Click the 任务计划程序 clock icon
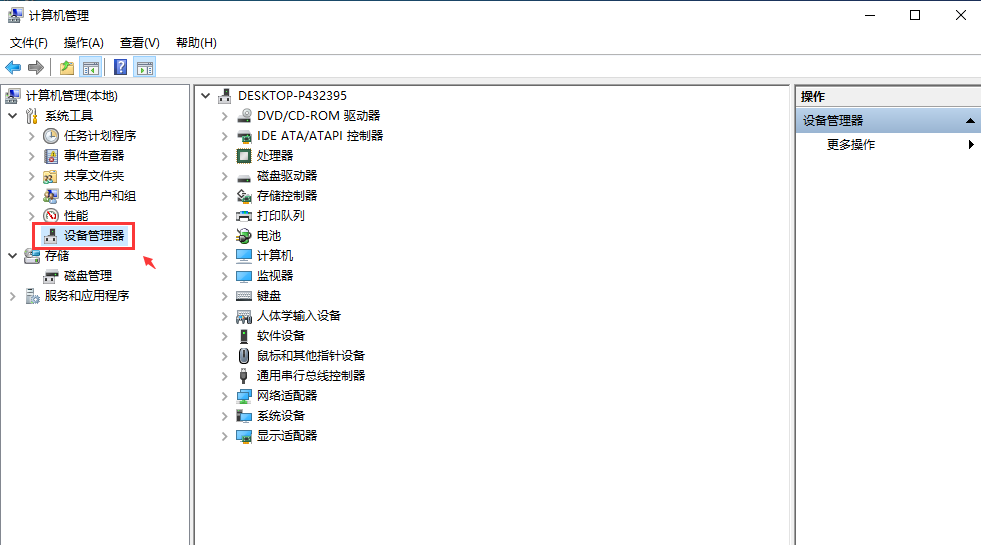Screen dimensions: 981x545 tap(51, 136)
